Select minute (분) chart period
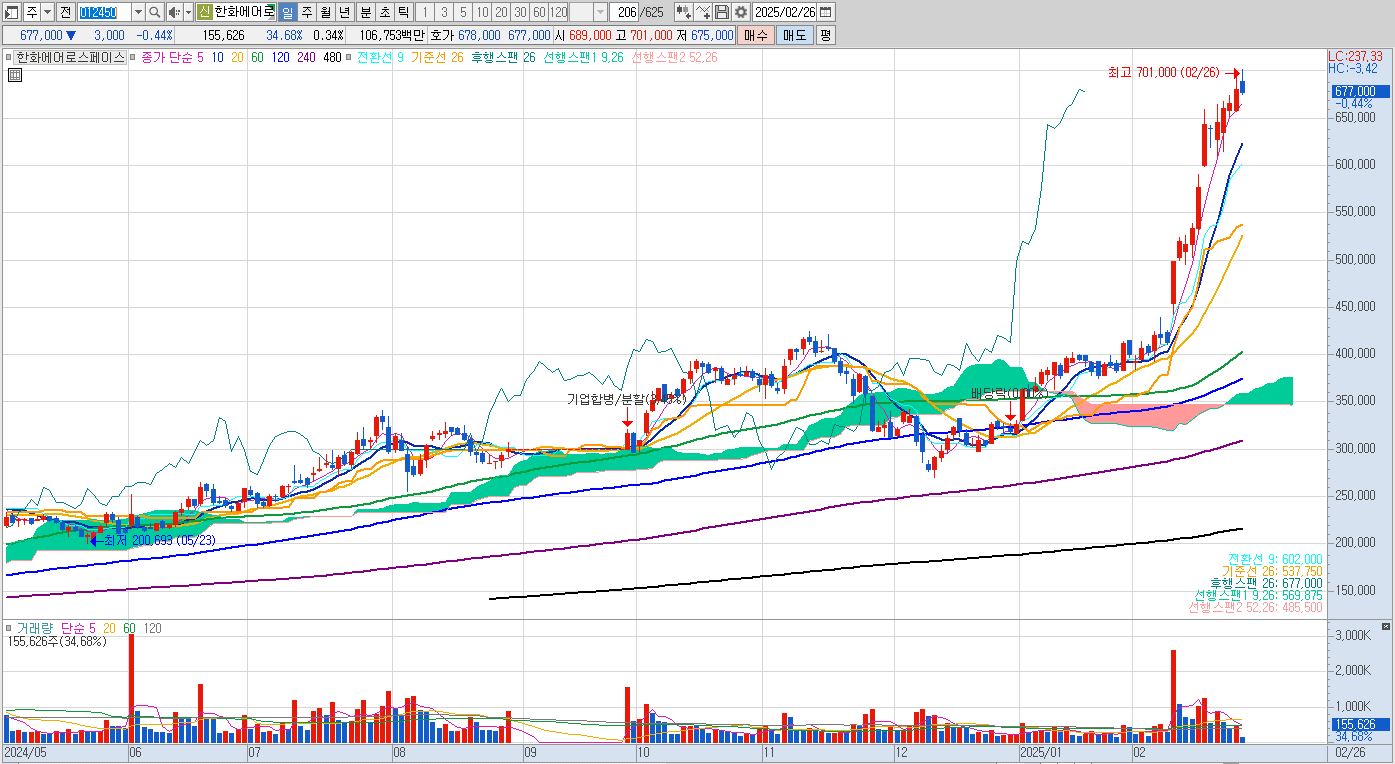The image size is (1395, 764). [x=365, y=12]
